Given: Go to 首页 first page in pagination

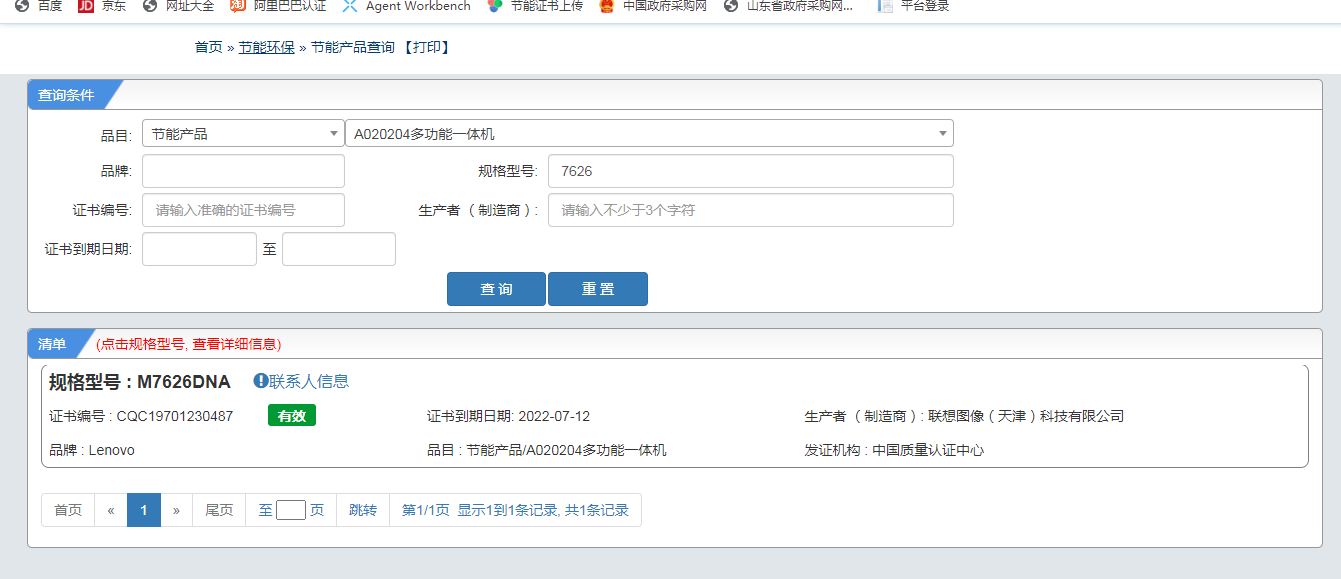Looking at the screenshot, I should 68,510.
